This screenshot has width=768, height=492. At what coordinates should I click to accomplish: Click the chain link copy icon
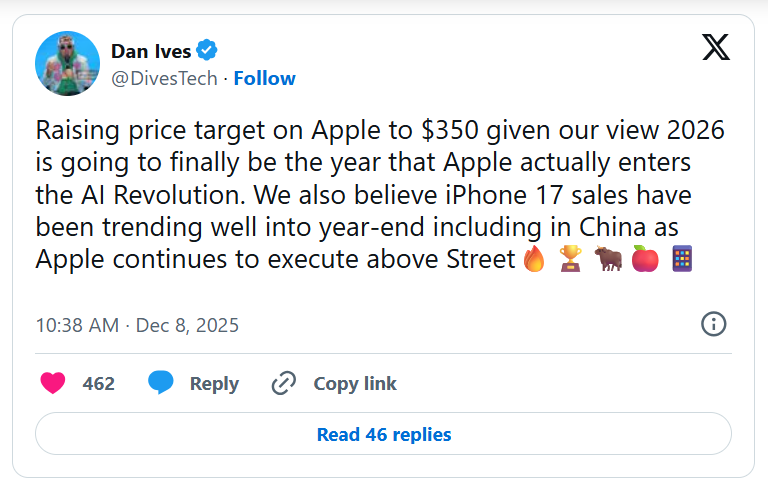[x=285, y=383]
